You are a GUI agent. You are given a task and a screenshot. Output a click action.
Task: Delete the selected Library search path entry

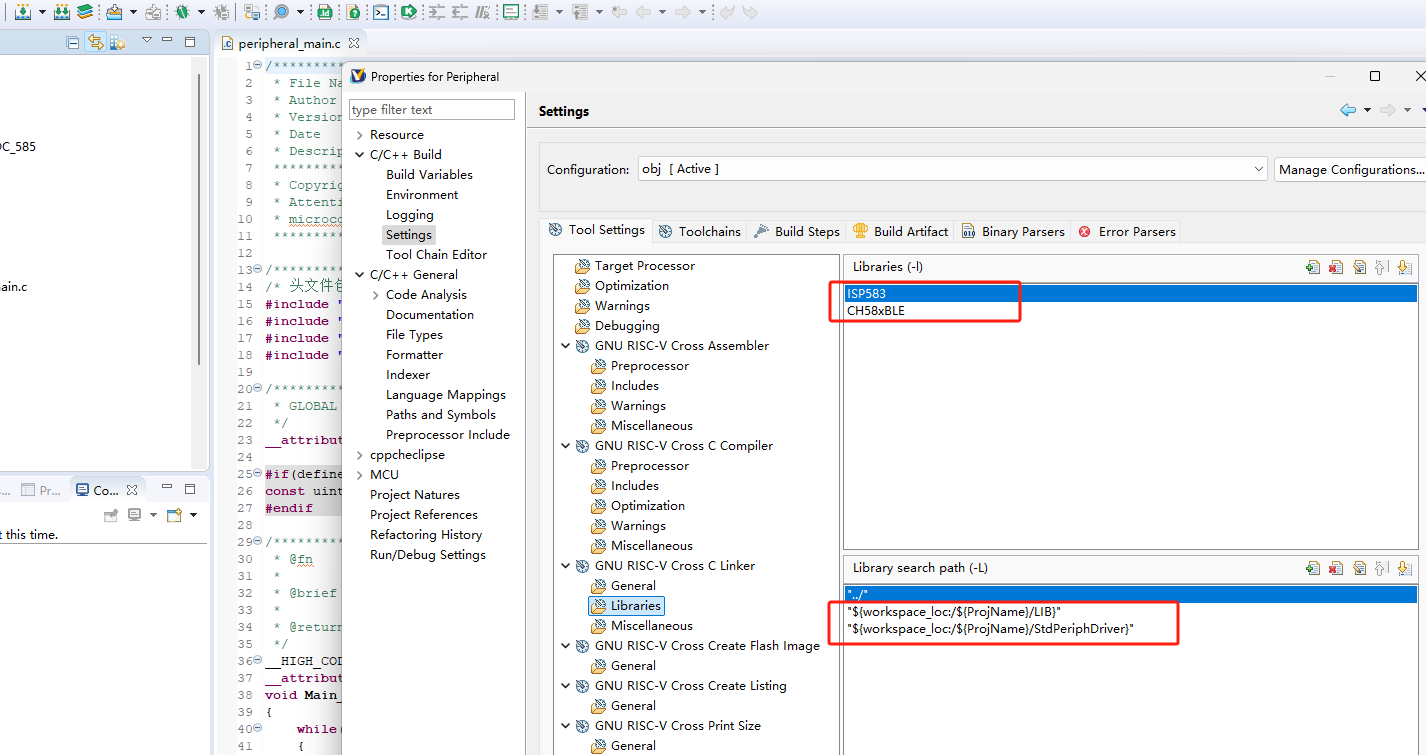[1336, 568]
